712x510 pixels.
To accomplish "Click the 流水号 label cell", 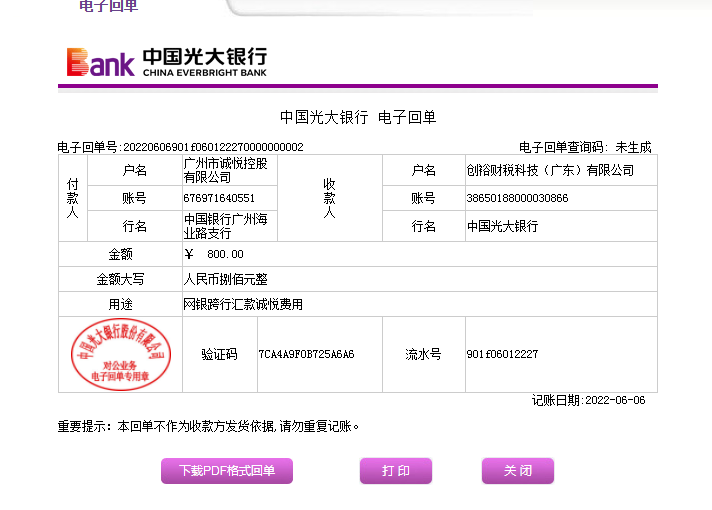I will point(424,354).
